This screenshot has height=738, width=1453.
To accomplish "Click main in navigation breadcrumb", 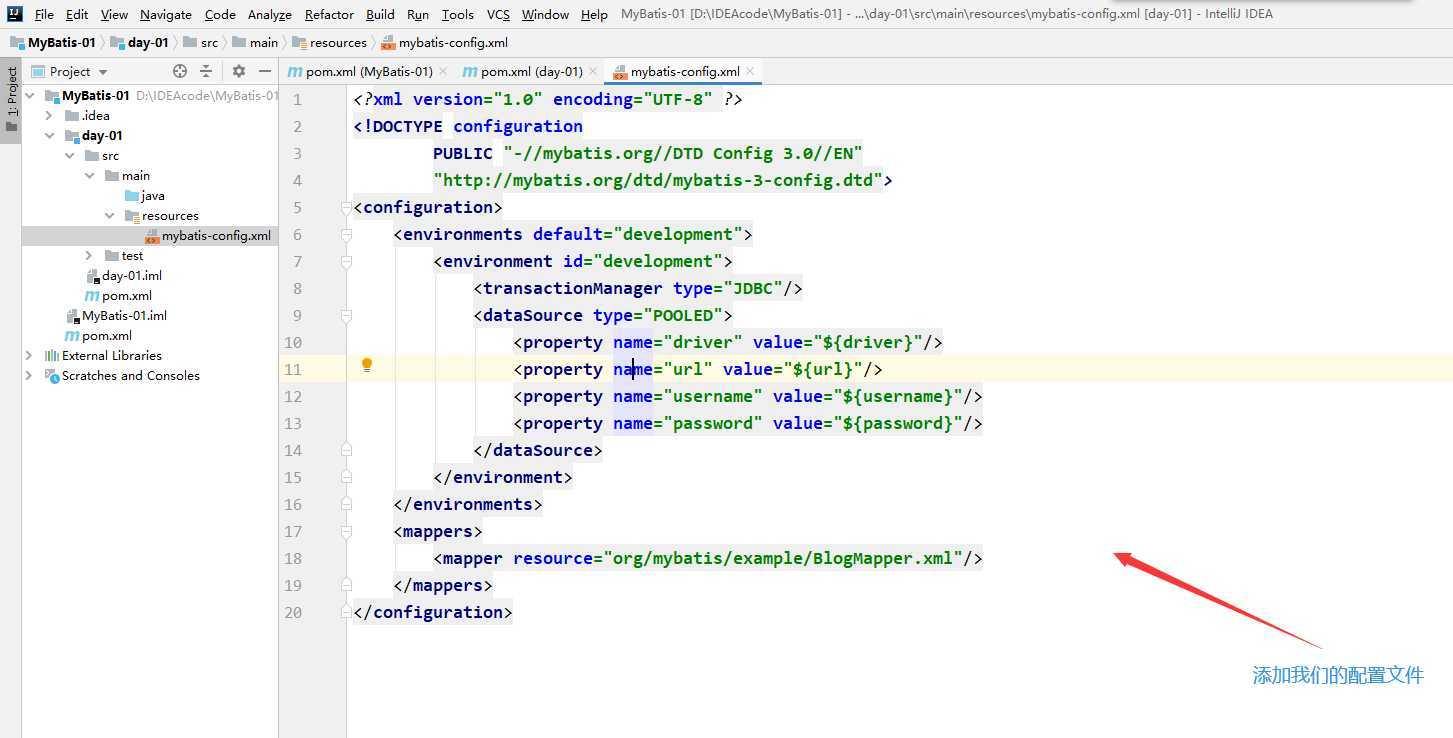I will click(256, 42).
